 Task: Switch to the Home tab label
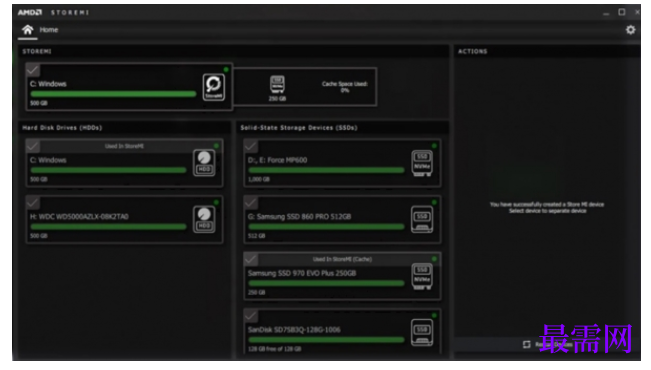click(49, 30)
